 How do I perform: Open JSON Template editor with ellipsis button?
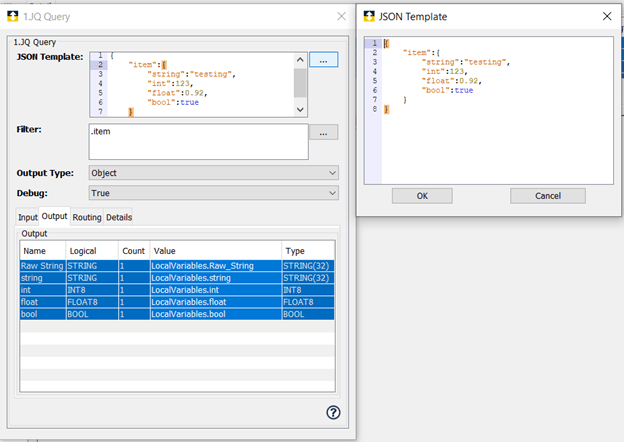tap(324, 60)
